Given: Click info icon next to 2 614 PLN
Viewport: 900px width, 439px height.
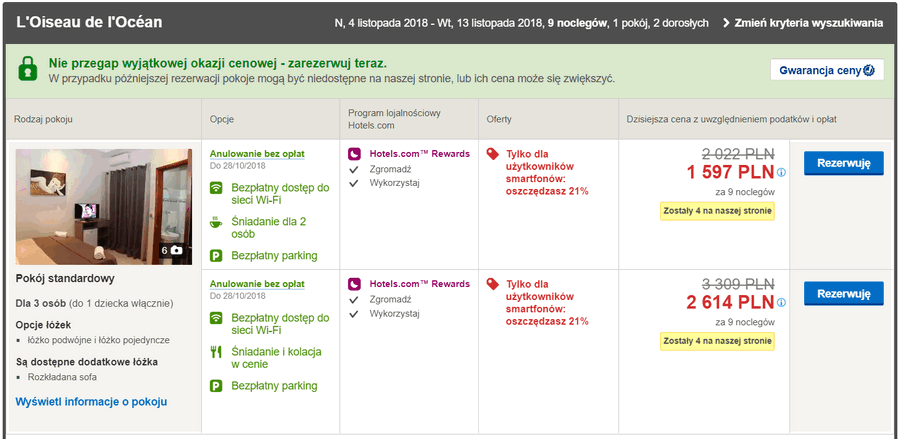Looking at the screenshot, I should (781, 302).
